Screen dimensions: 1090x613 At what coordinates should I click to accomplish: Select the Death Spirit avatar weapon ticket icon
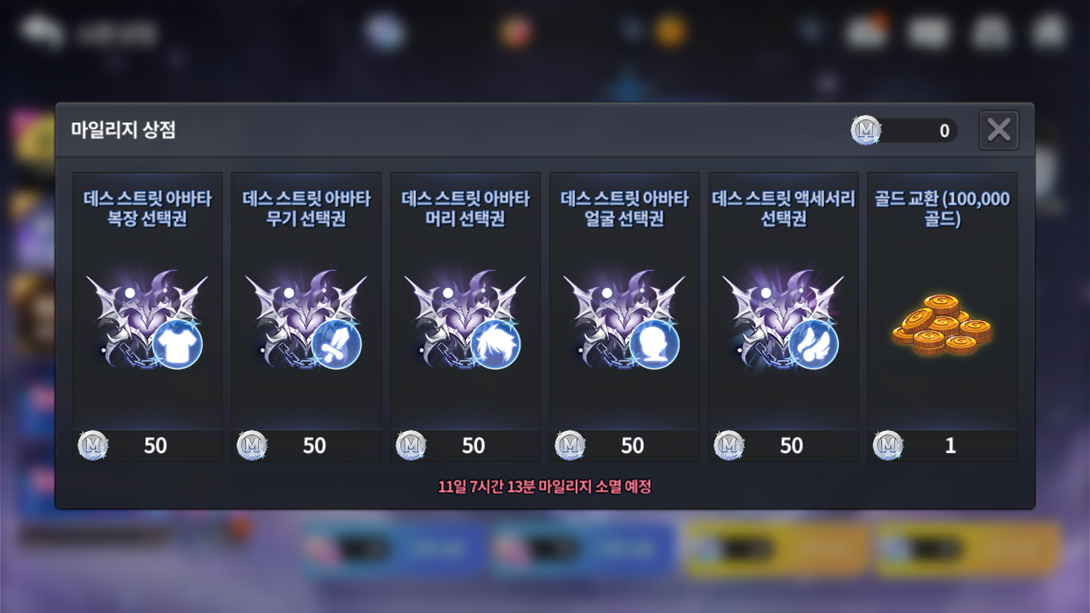tap(306, 319)
